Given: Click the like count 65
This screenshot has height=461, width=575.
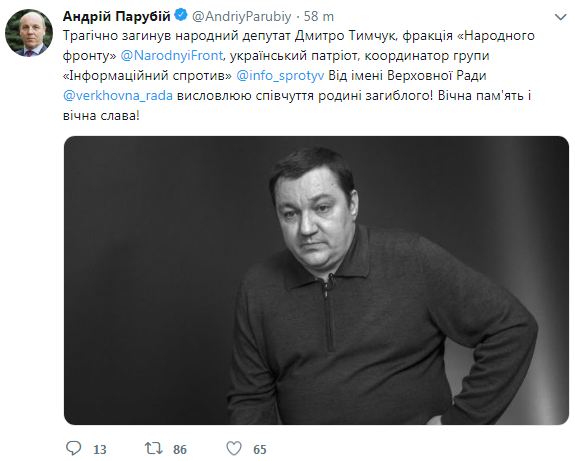Looking at the screenshot, I should (x=260, y=449).
